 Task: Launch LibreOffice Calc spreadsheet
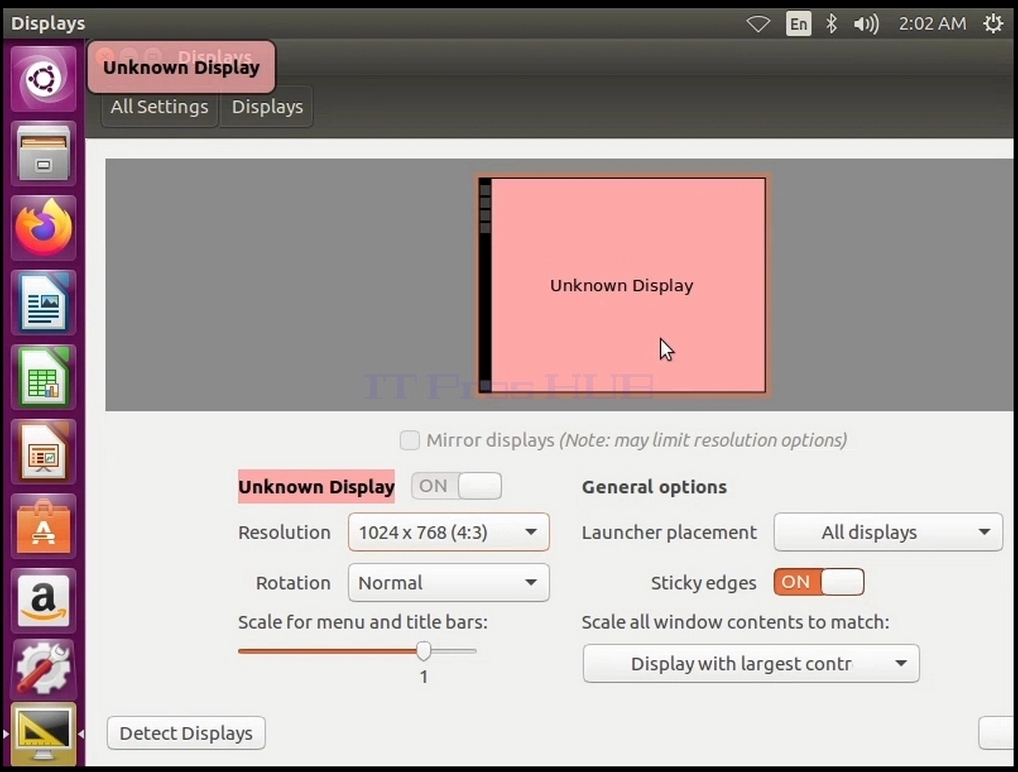click(x=43, y=377)
